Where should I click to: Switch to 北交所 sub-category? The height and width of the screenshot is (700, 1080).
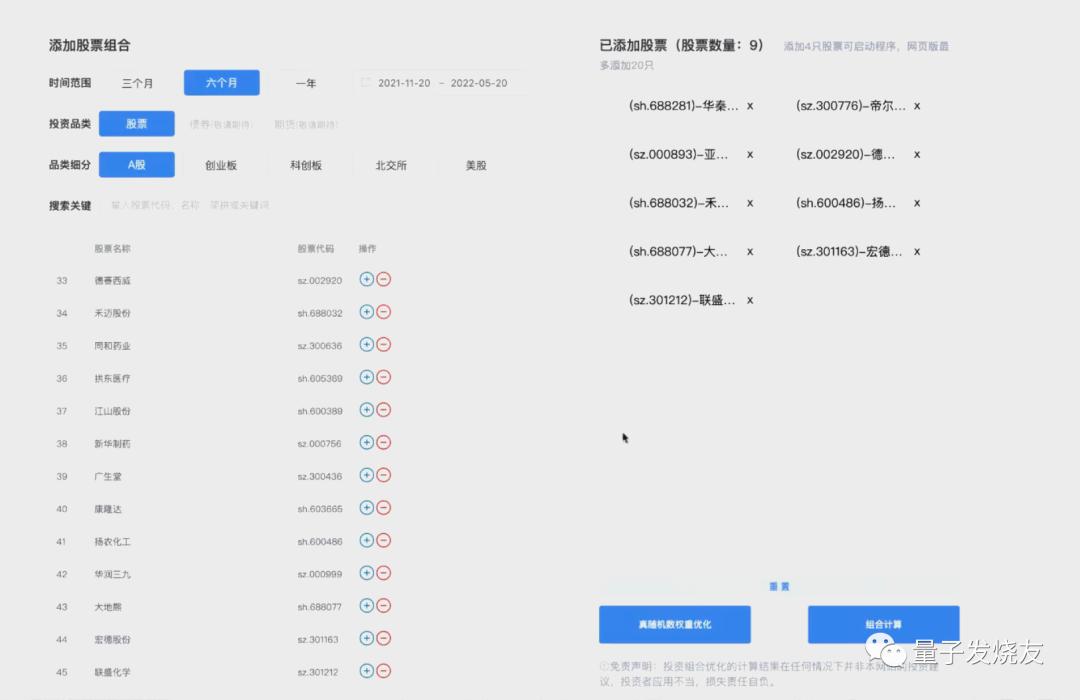click(391, 165)
